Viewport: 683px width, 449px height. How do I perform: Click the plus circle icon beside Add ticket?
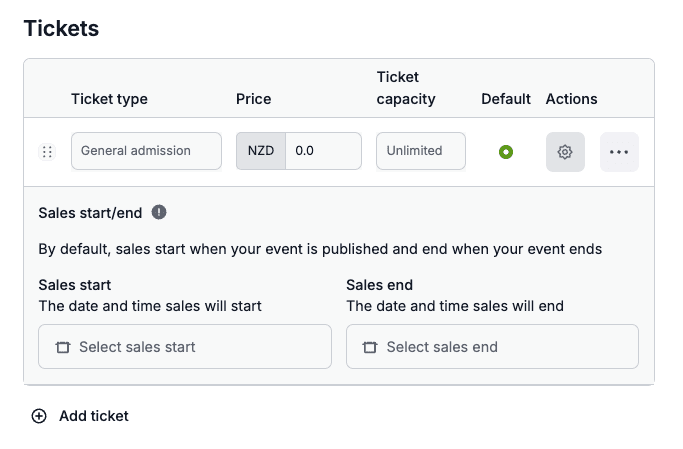click(x=39, y=416)
